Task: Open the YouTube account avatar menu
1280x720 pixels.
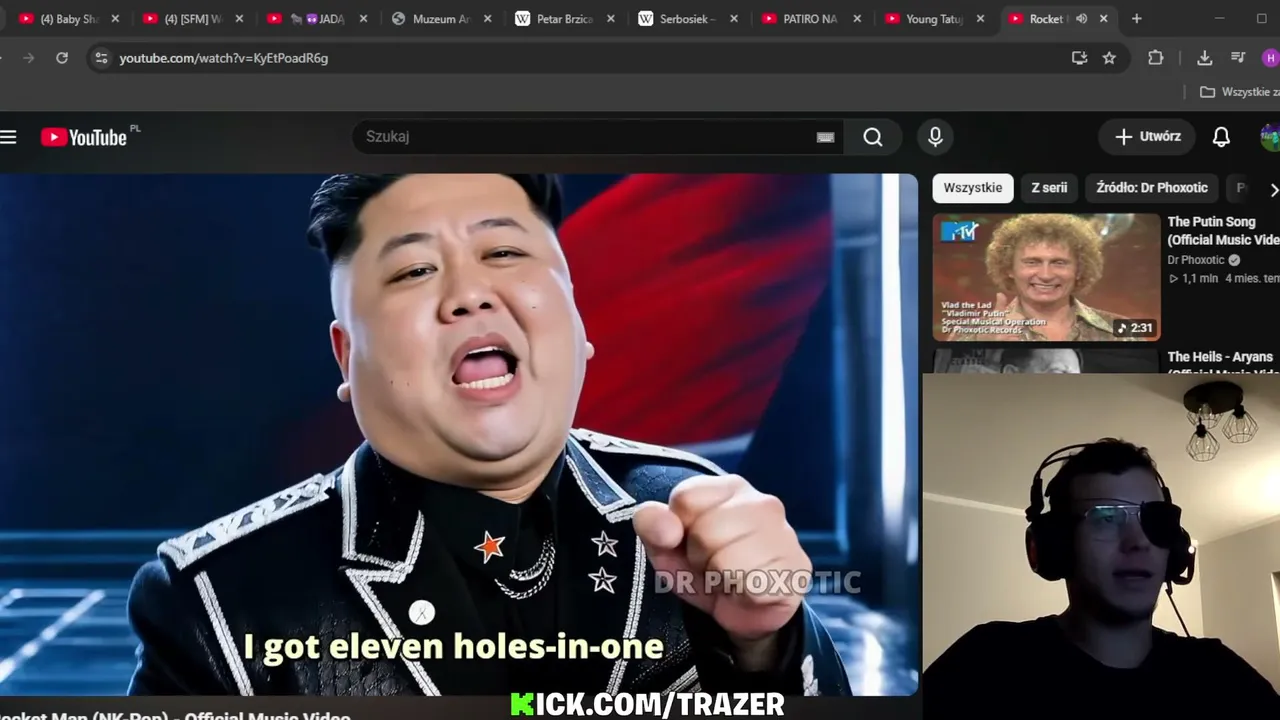Action: click(x=1270, y=137)
